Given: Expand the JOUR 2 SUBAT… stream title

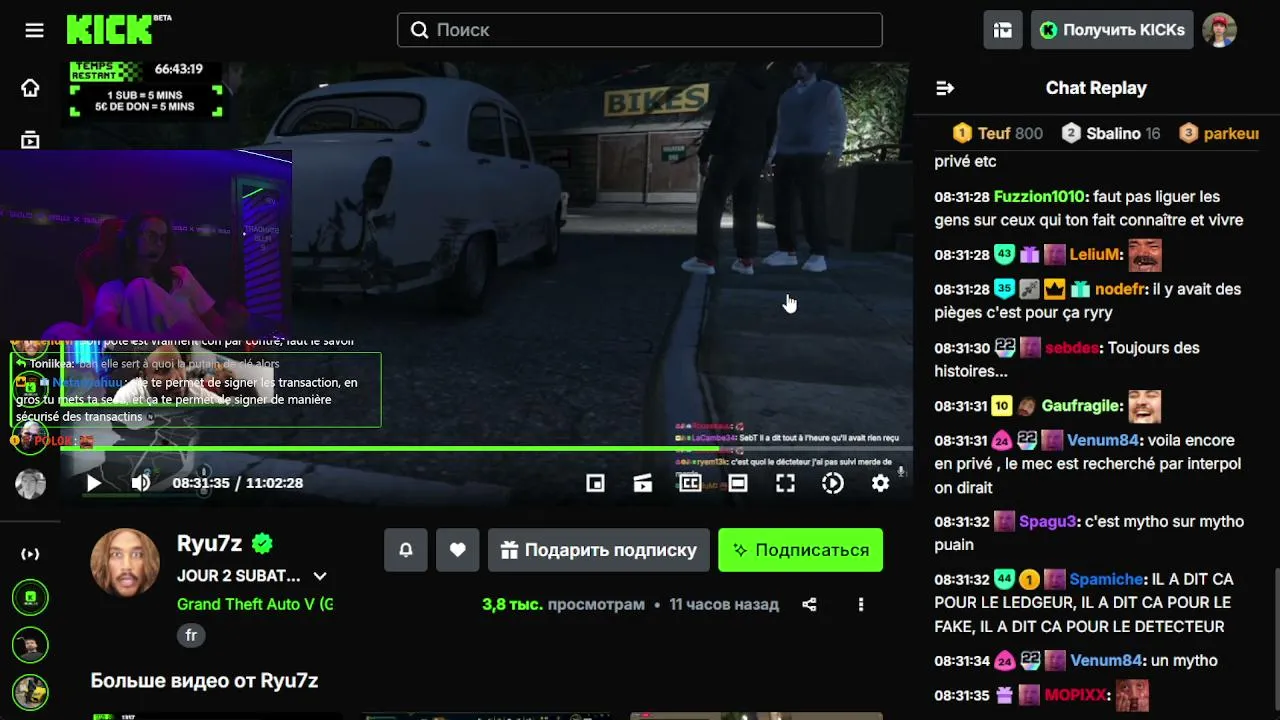Looking at the screenshot, I should (320, 576).
